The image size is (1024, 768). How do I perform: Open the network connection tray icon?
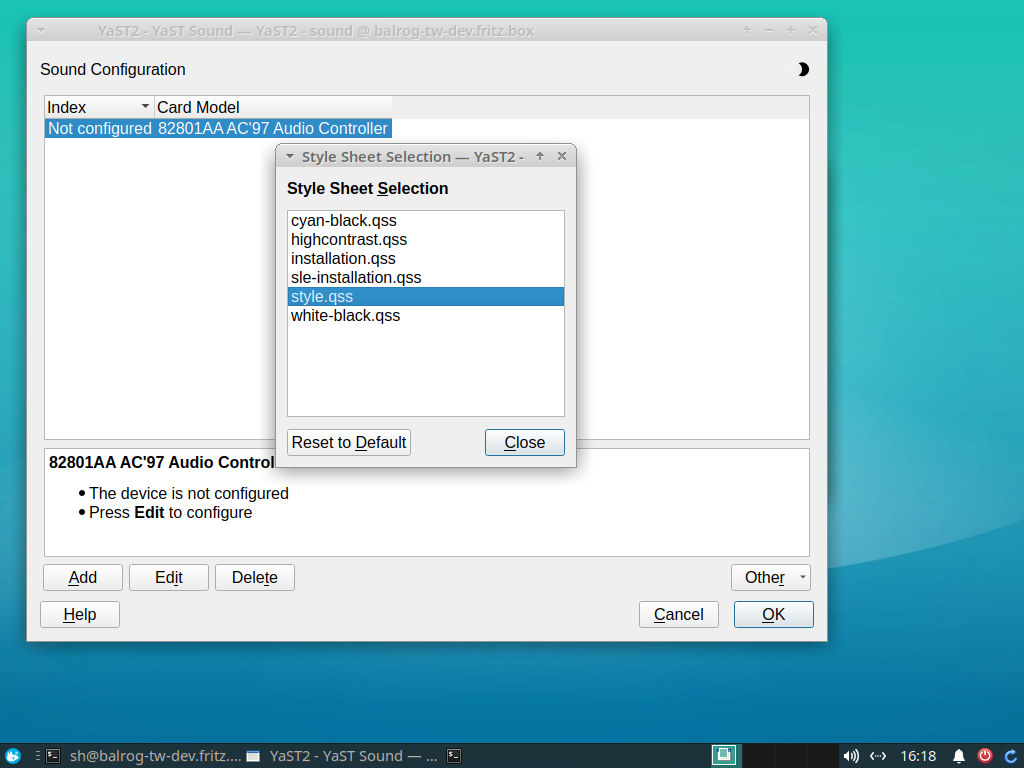(x=878, y=756)
